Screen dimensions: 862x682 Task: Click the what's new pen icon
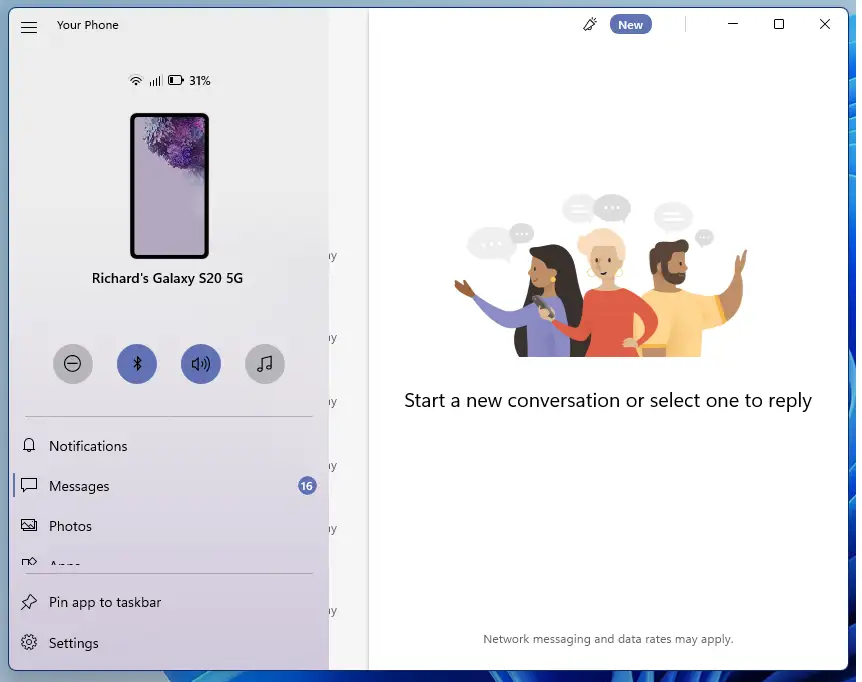(x=590, y=25)
